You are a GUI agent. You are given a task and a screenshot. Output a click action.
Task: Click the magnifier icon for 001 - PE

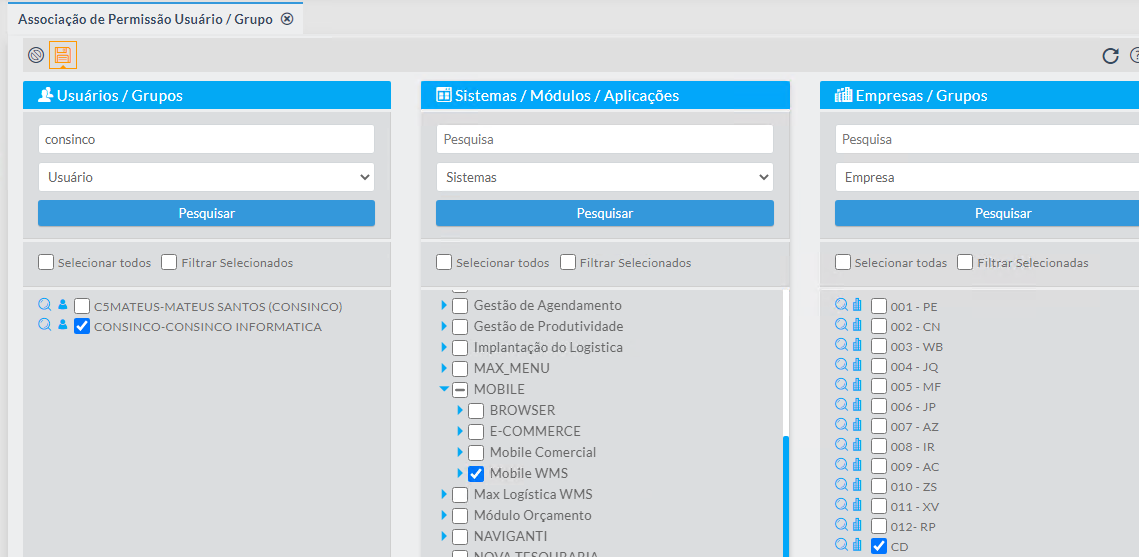pyautogui.click(x=842, y=305)
